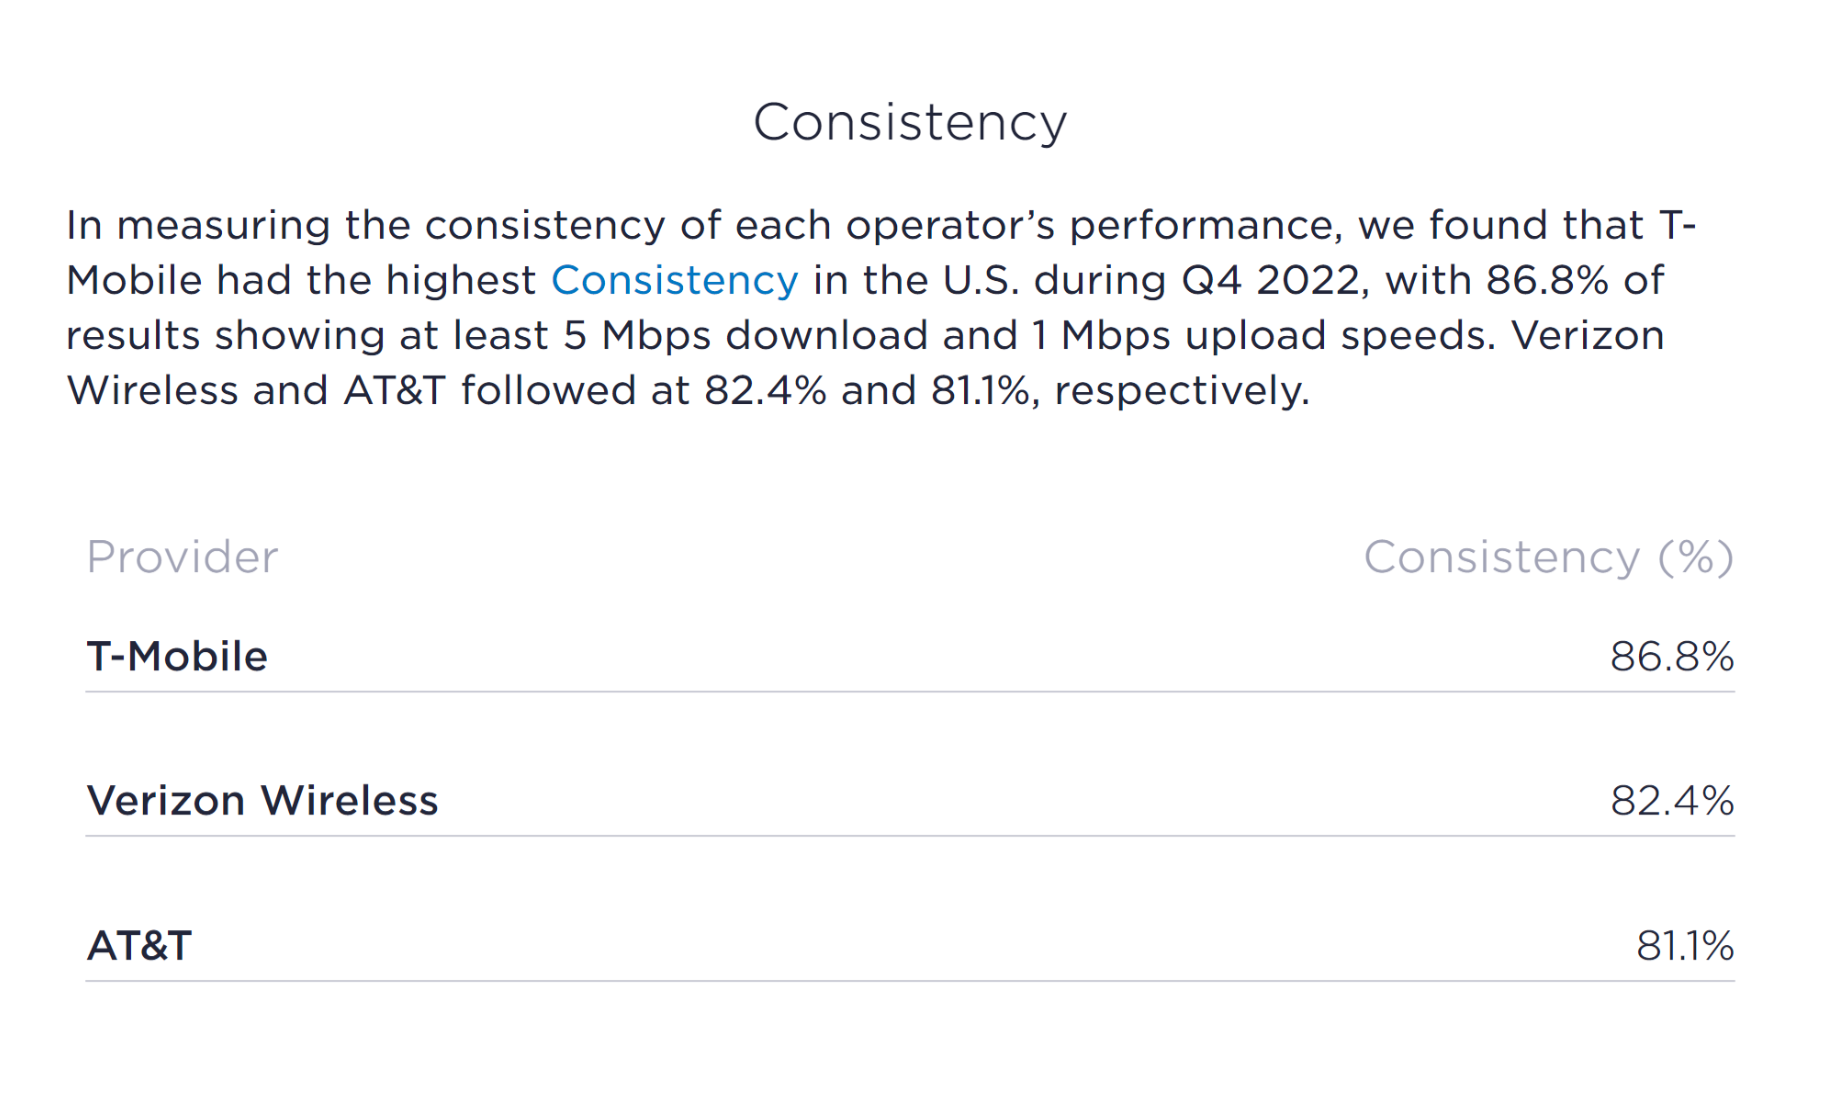
Task: Click the 86.8% figure in the paragraph
Action: point(1547,280)
